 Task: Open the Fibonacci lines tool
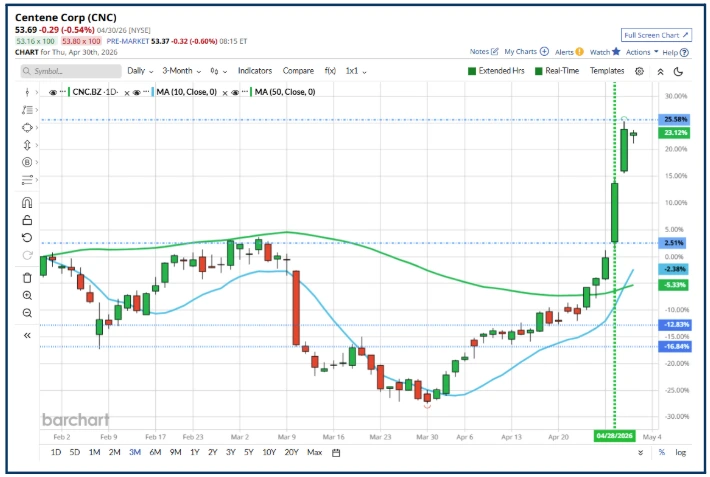tap(27, 180)
